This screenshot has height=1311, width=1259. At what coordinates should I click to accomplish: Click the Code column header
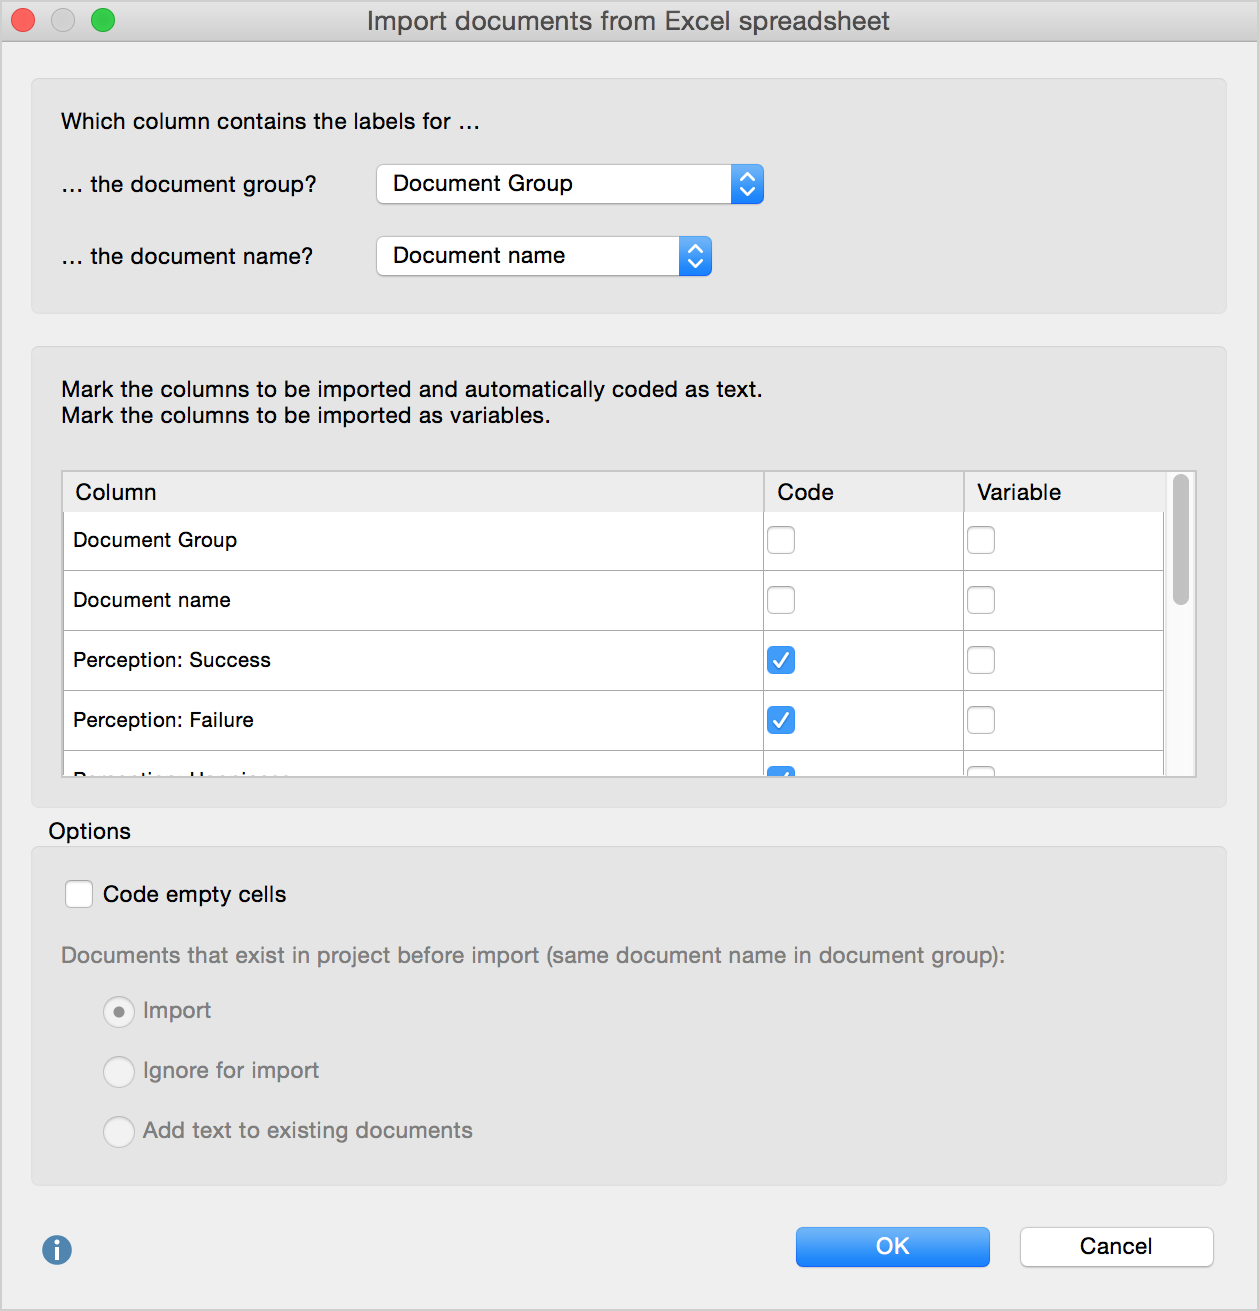862,492
